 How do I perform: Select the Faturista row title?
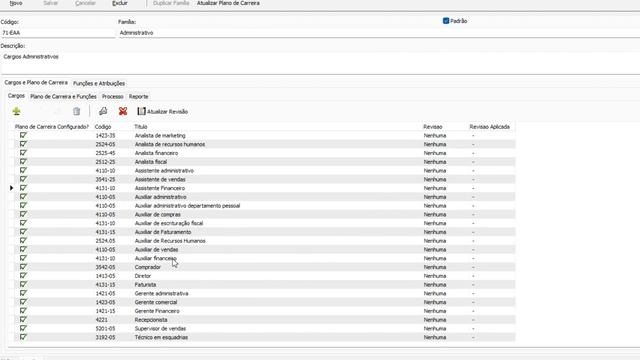pyautogui.click(x=145, y=284)
